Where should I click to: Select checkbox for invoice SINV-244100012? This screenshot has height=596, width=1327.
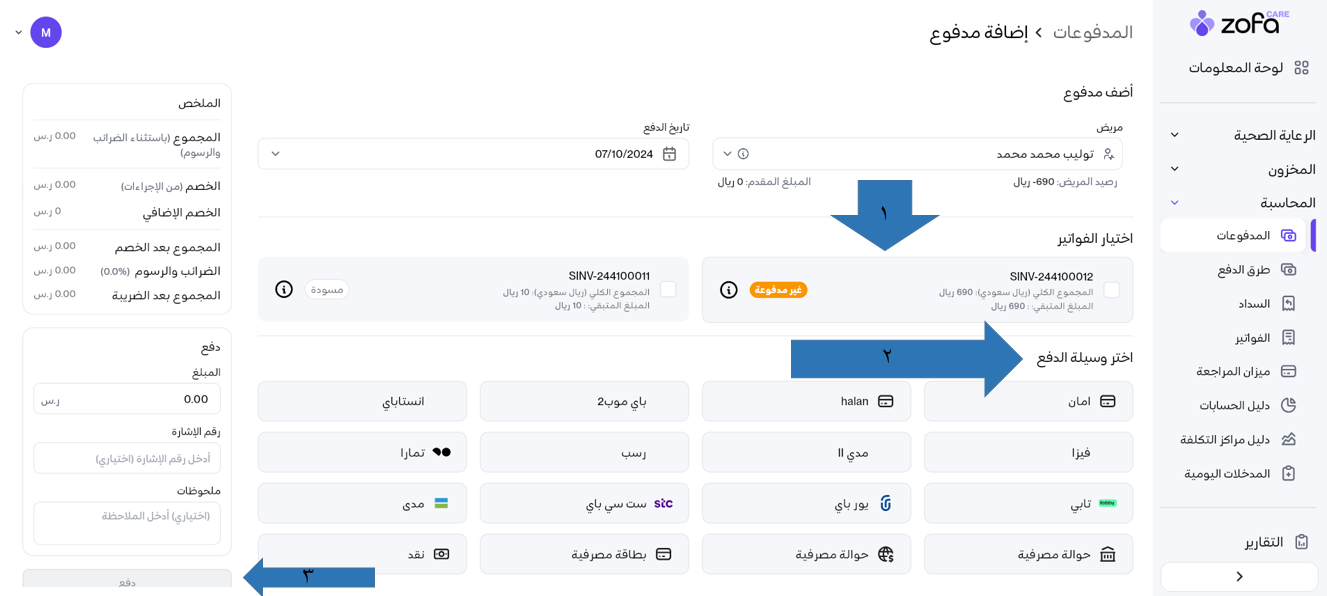pyautogui.click(x=1111, y=290)
